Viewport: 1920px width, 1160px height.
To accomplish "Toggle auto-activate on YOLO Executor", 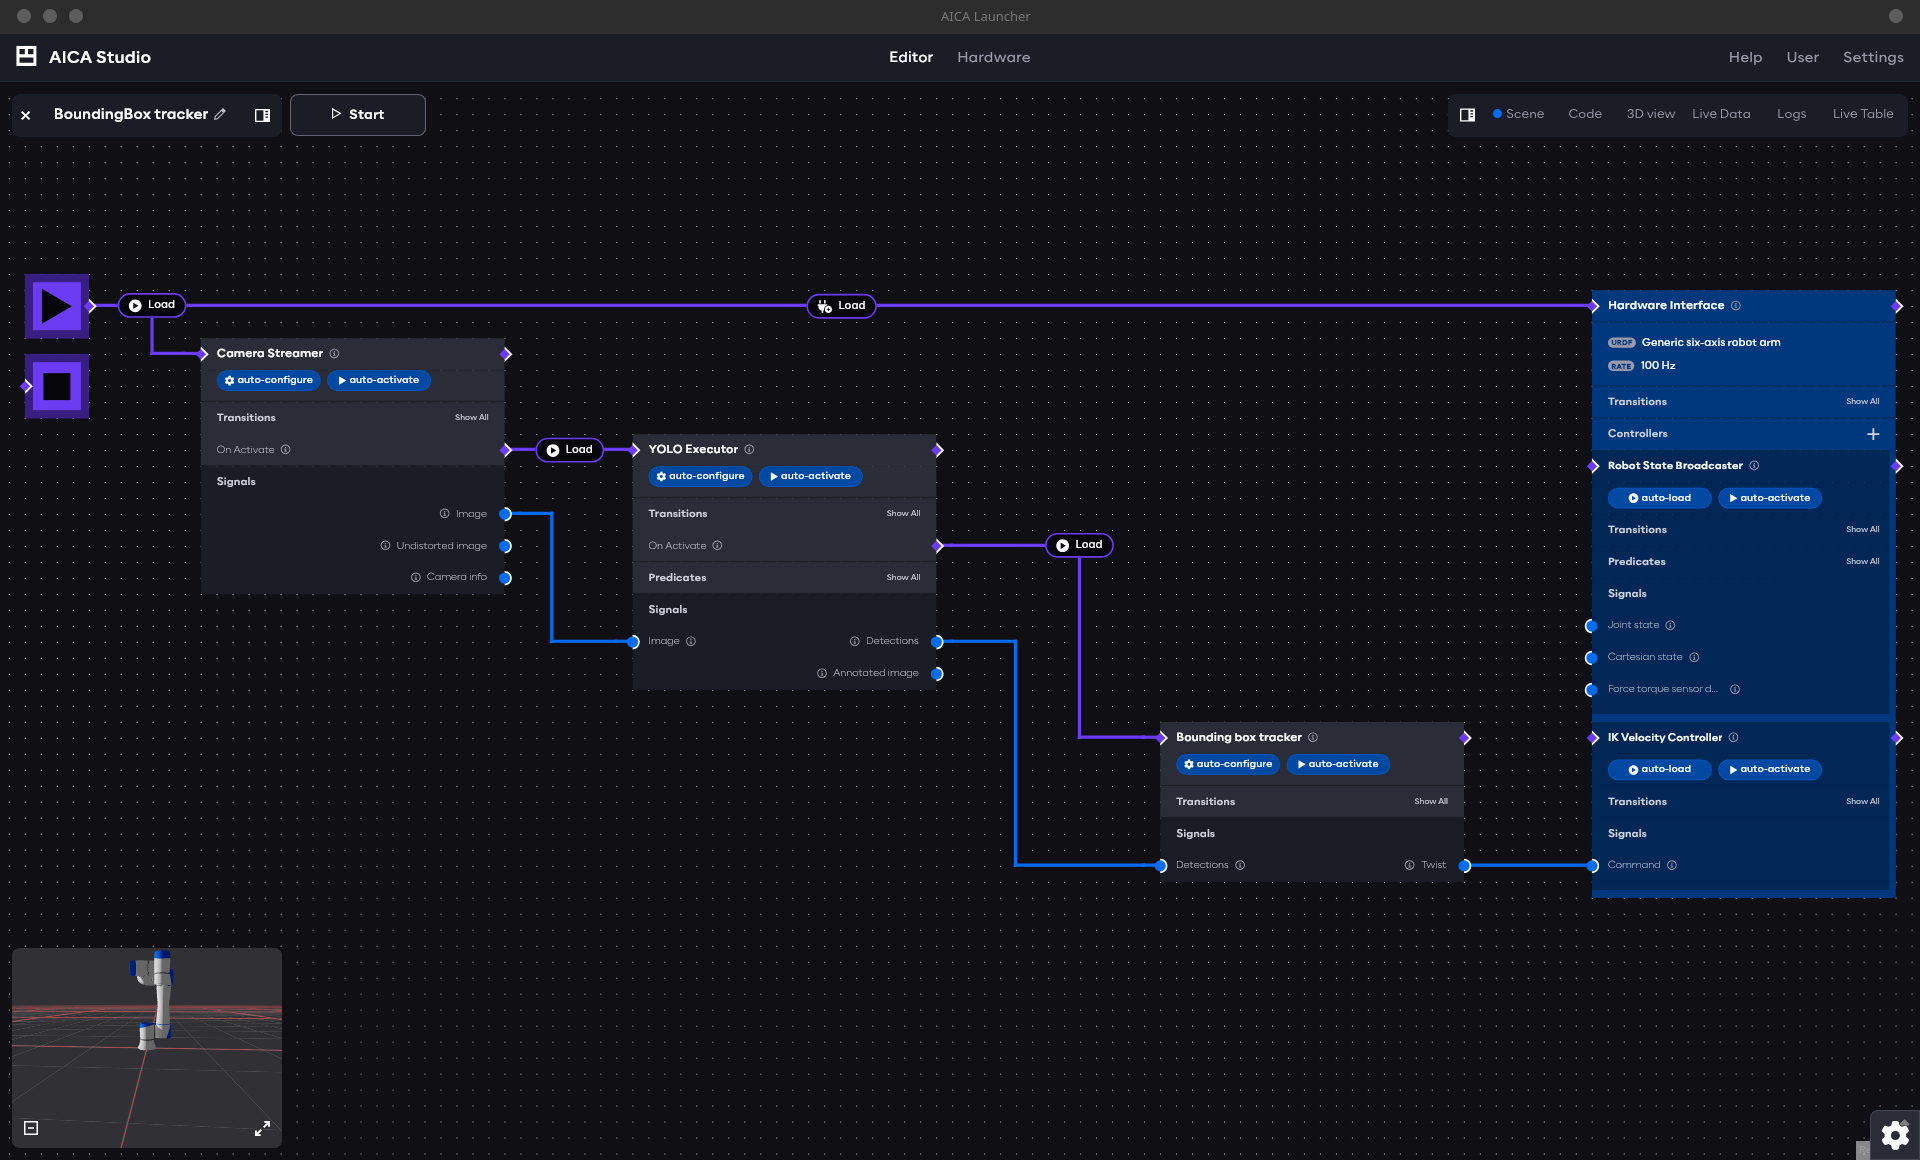I will (810, 476).
